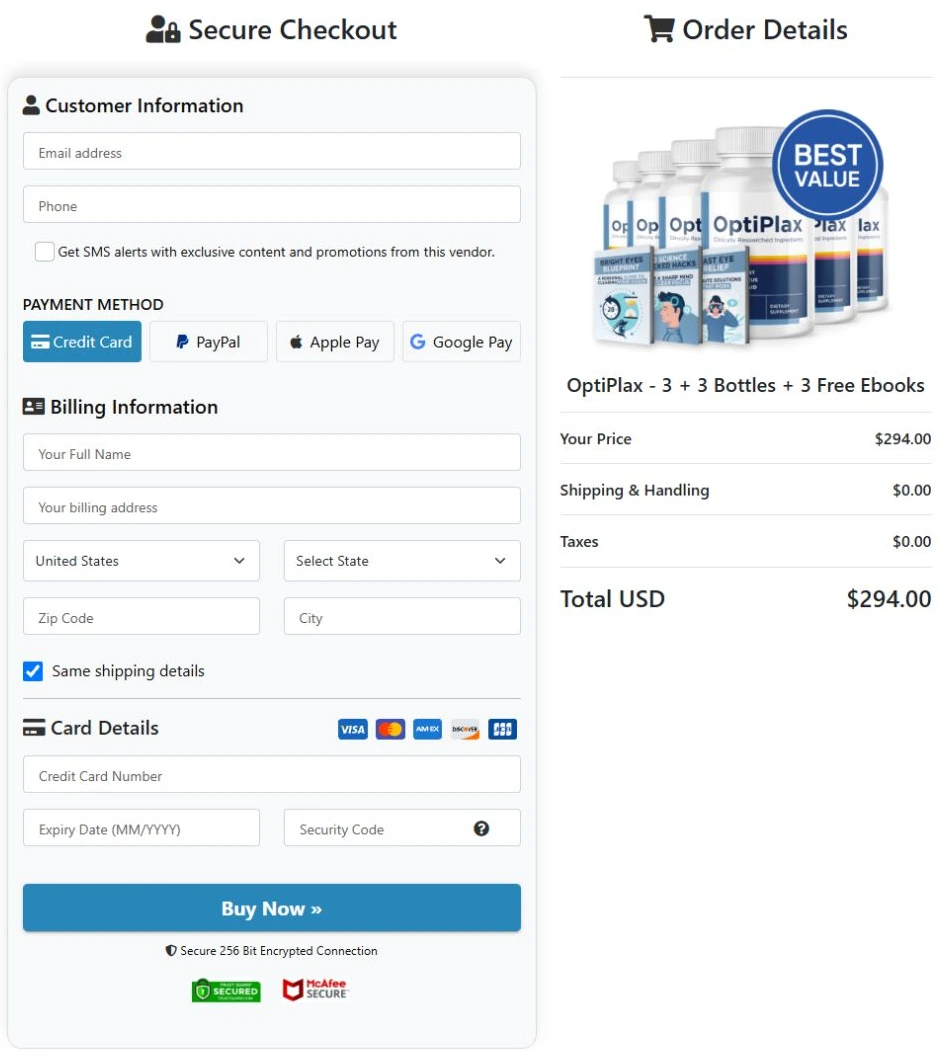Click the Security Code field
Viewport: 940px width, 1057px height.
coord(402,828)
